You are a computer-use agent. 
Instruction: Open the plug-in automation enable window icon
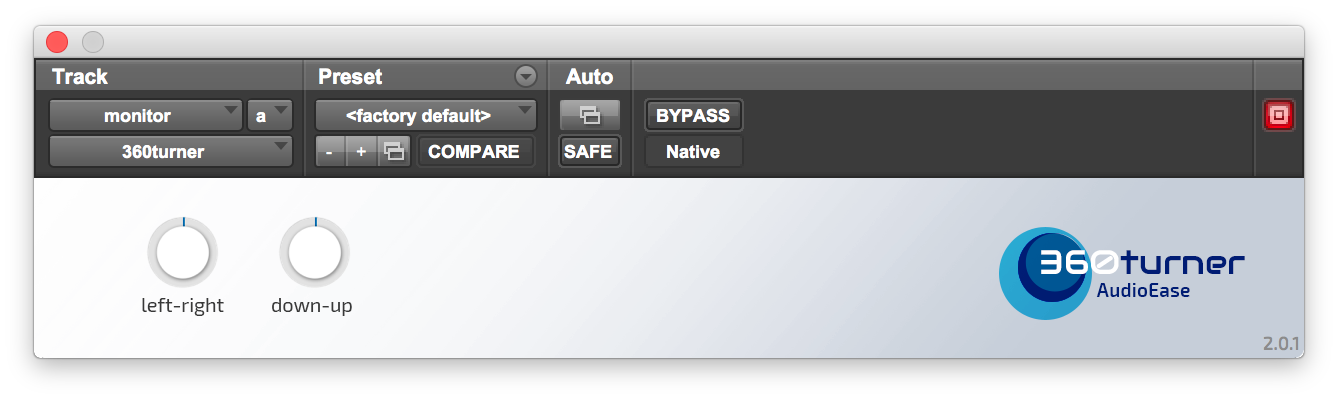click(590, 115)
